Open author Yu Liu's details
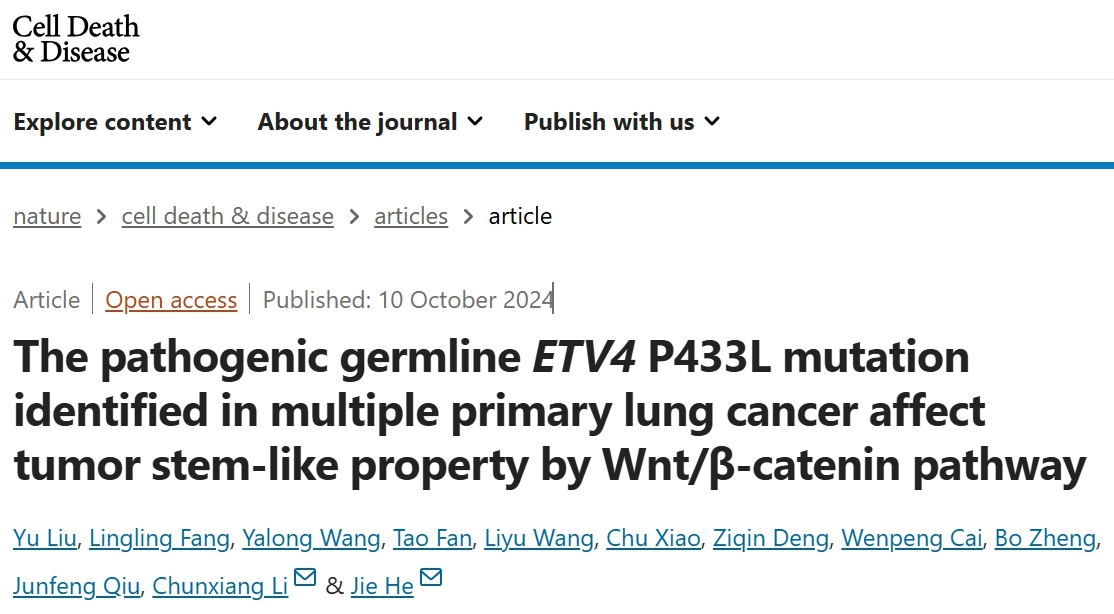The width and height of the screenshot is (1114, 614). click(x=45, y=538)
